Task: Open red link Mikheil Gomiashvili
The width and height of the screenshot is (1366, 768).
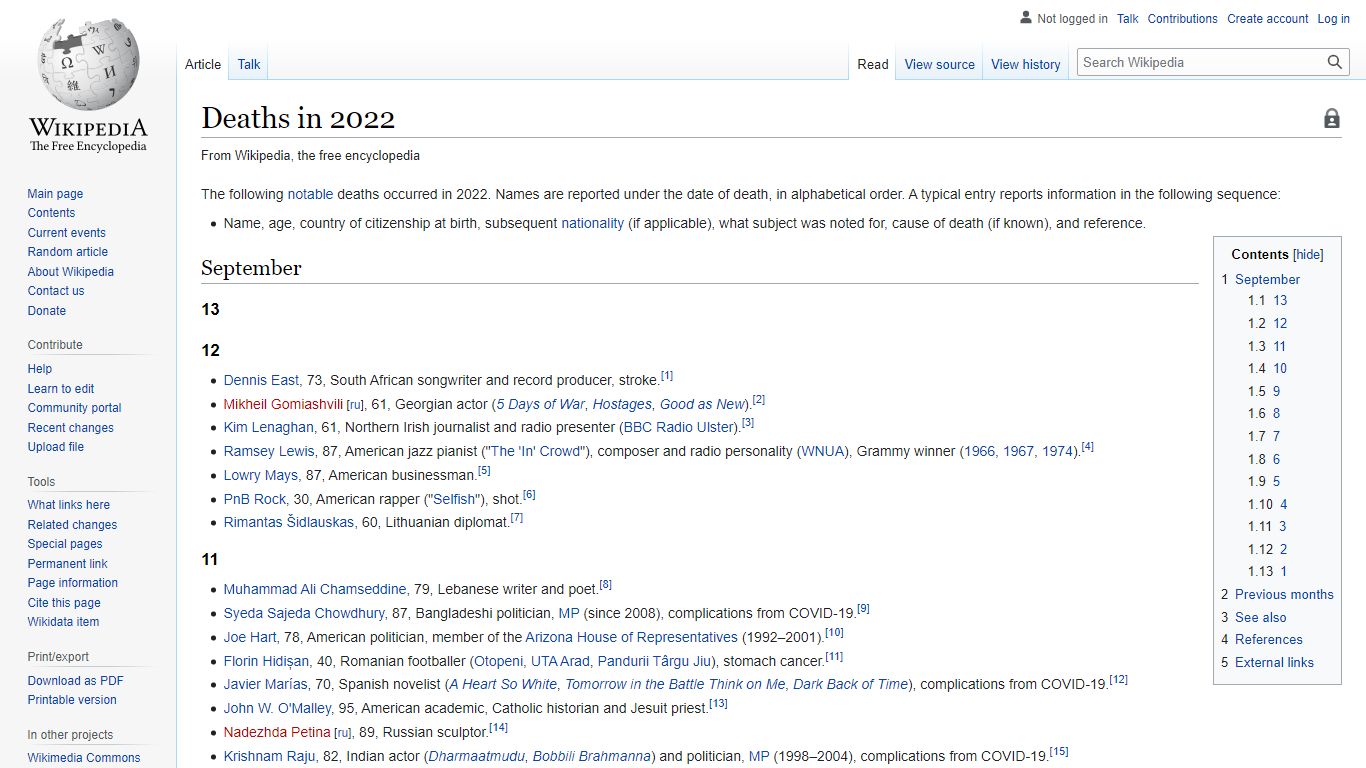Action: pyautogui.click(x=283, y=404)
